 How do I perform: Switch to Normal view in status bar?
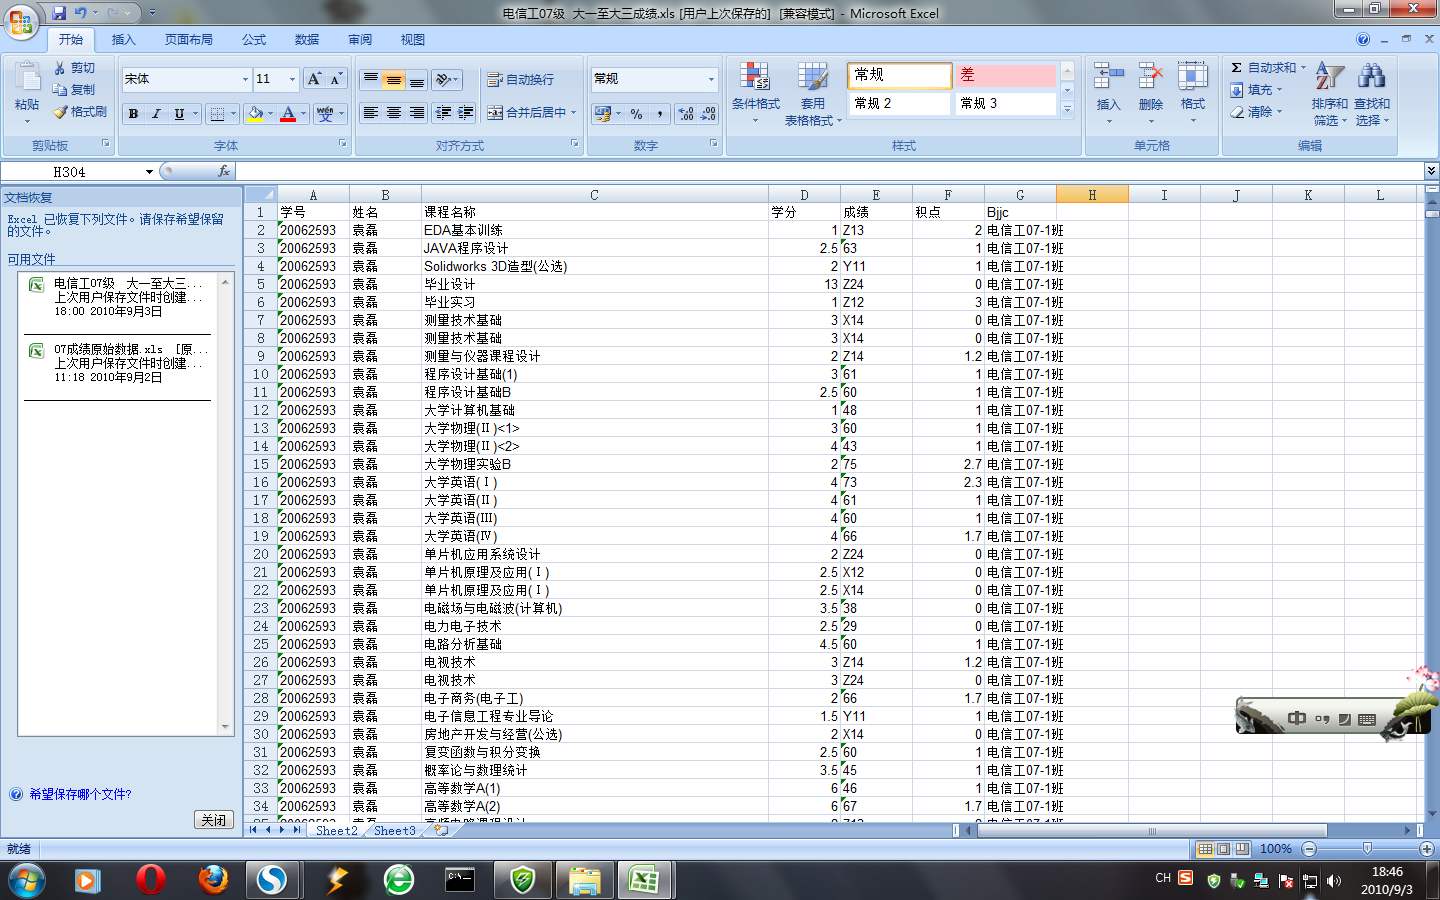point(1205,849)
